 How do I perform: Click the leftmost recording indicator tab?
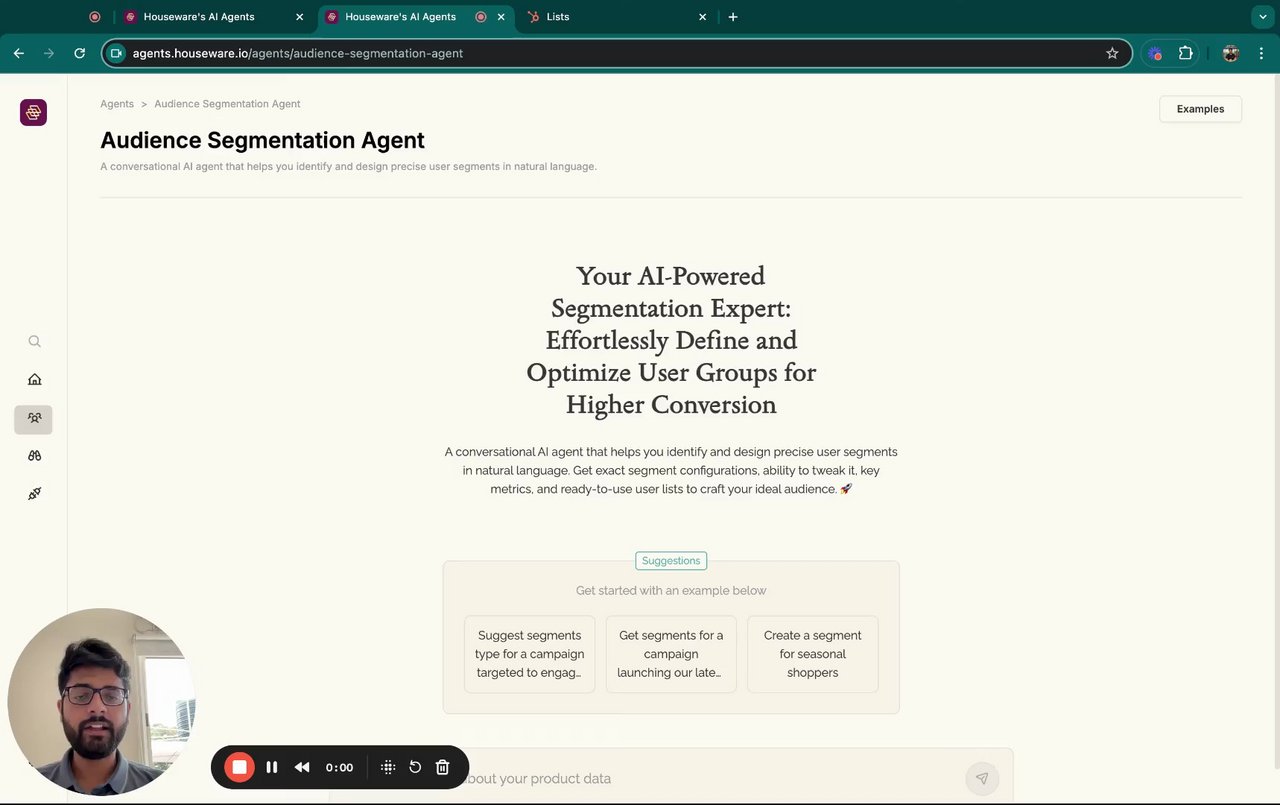95,17
